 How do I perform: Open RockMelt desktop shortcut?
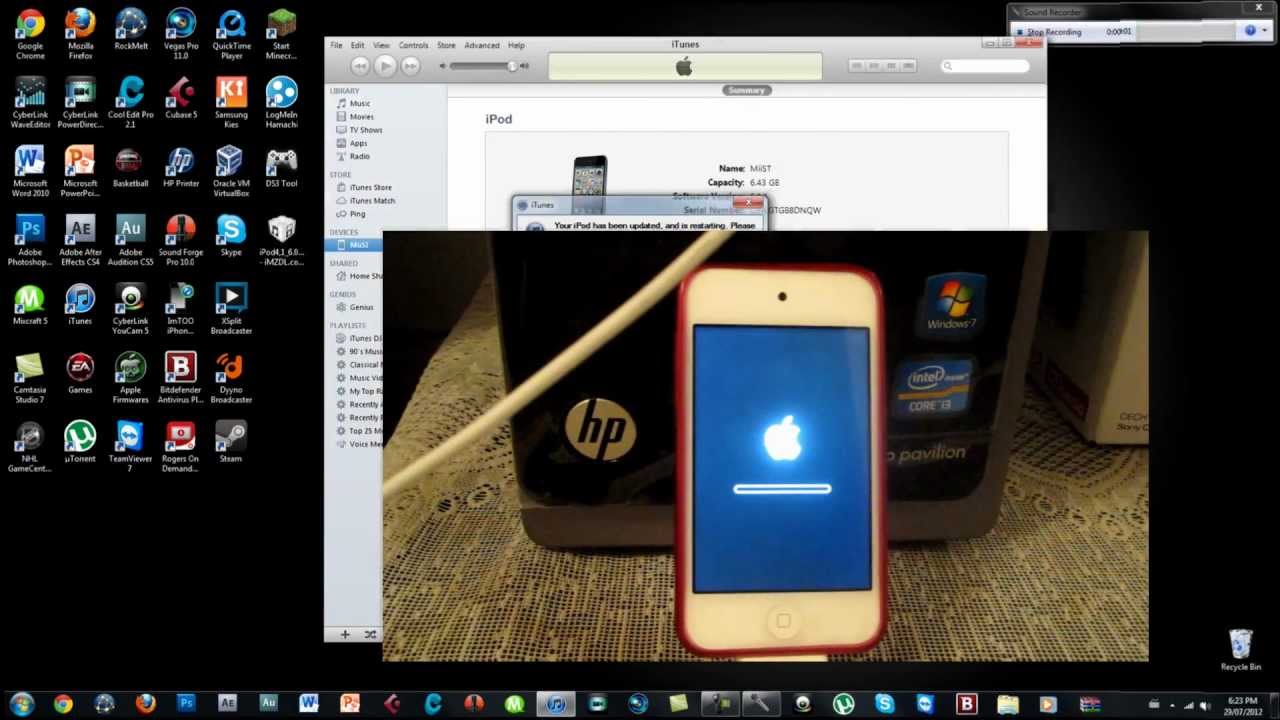[x=131, y=28]
